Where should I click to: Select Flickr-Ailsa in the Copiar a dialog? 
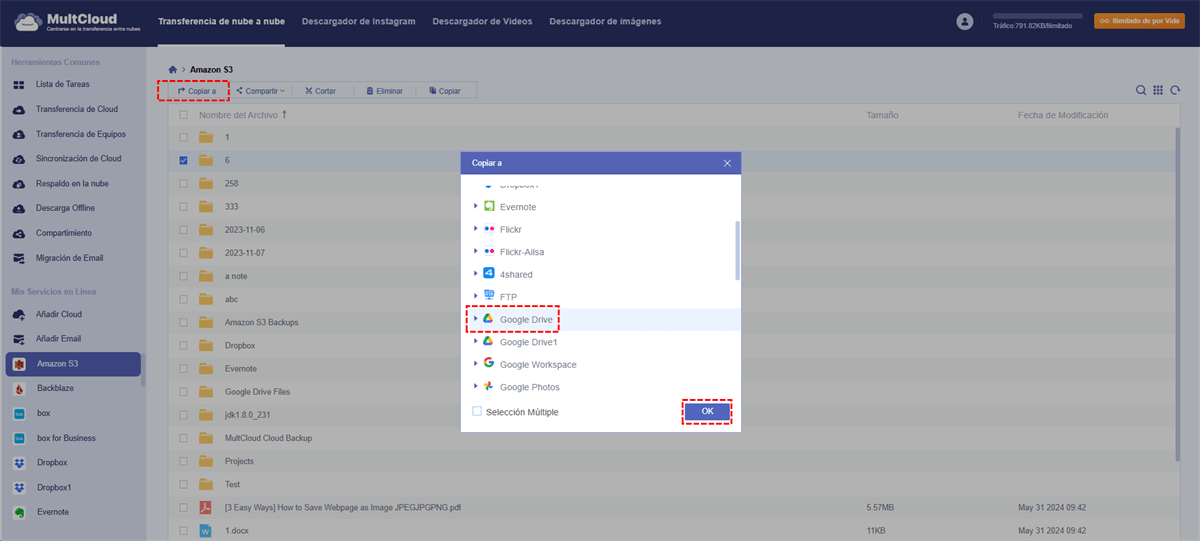point(522,252)
